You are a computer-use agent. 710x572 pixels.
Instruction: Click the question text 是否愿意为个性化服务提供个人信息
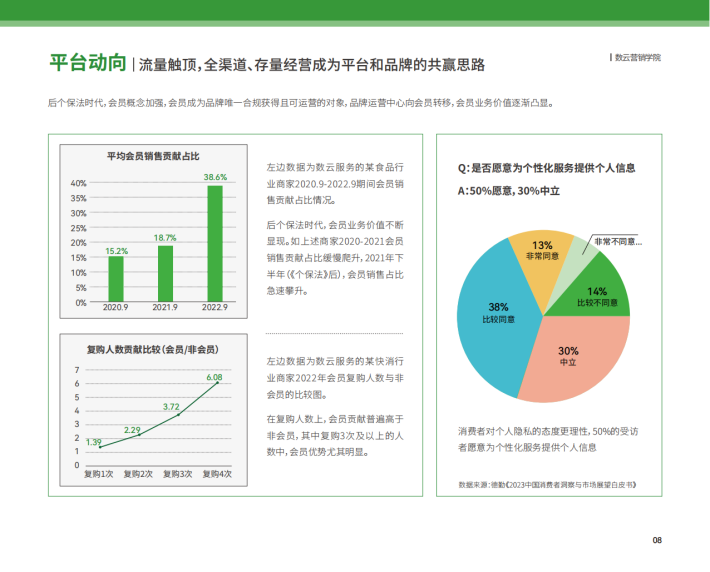coord(553,168)
